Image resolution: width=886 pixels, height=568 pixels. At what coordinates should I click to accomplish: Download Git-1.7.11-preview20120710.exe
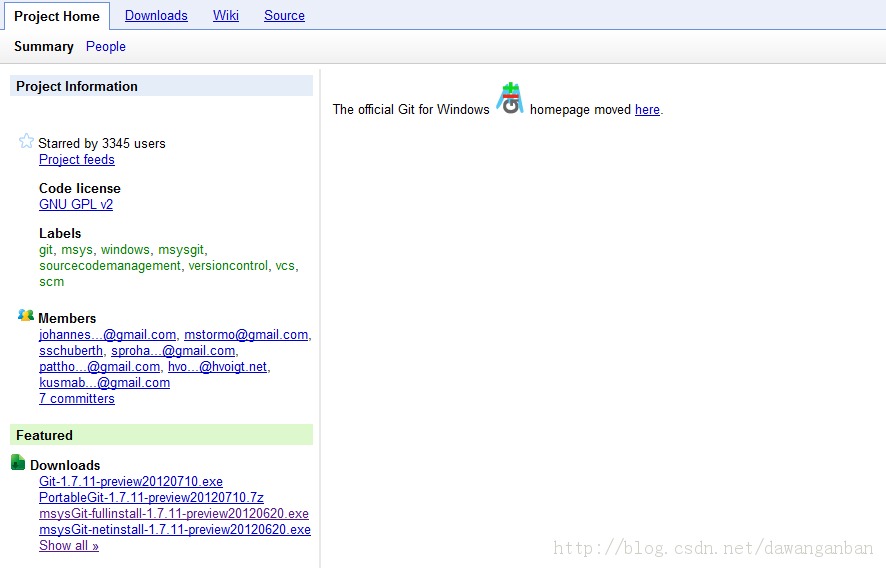point(131,482)
